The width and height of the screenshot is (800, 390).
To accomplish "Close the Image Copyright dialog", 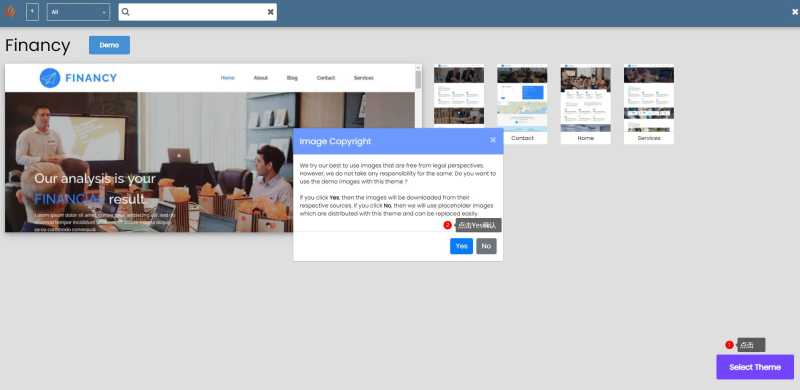I will point(493,140).
